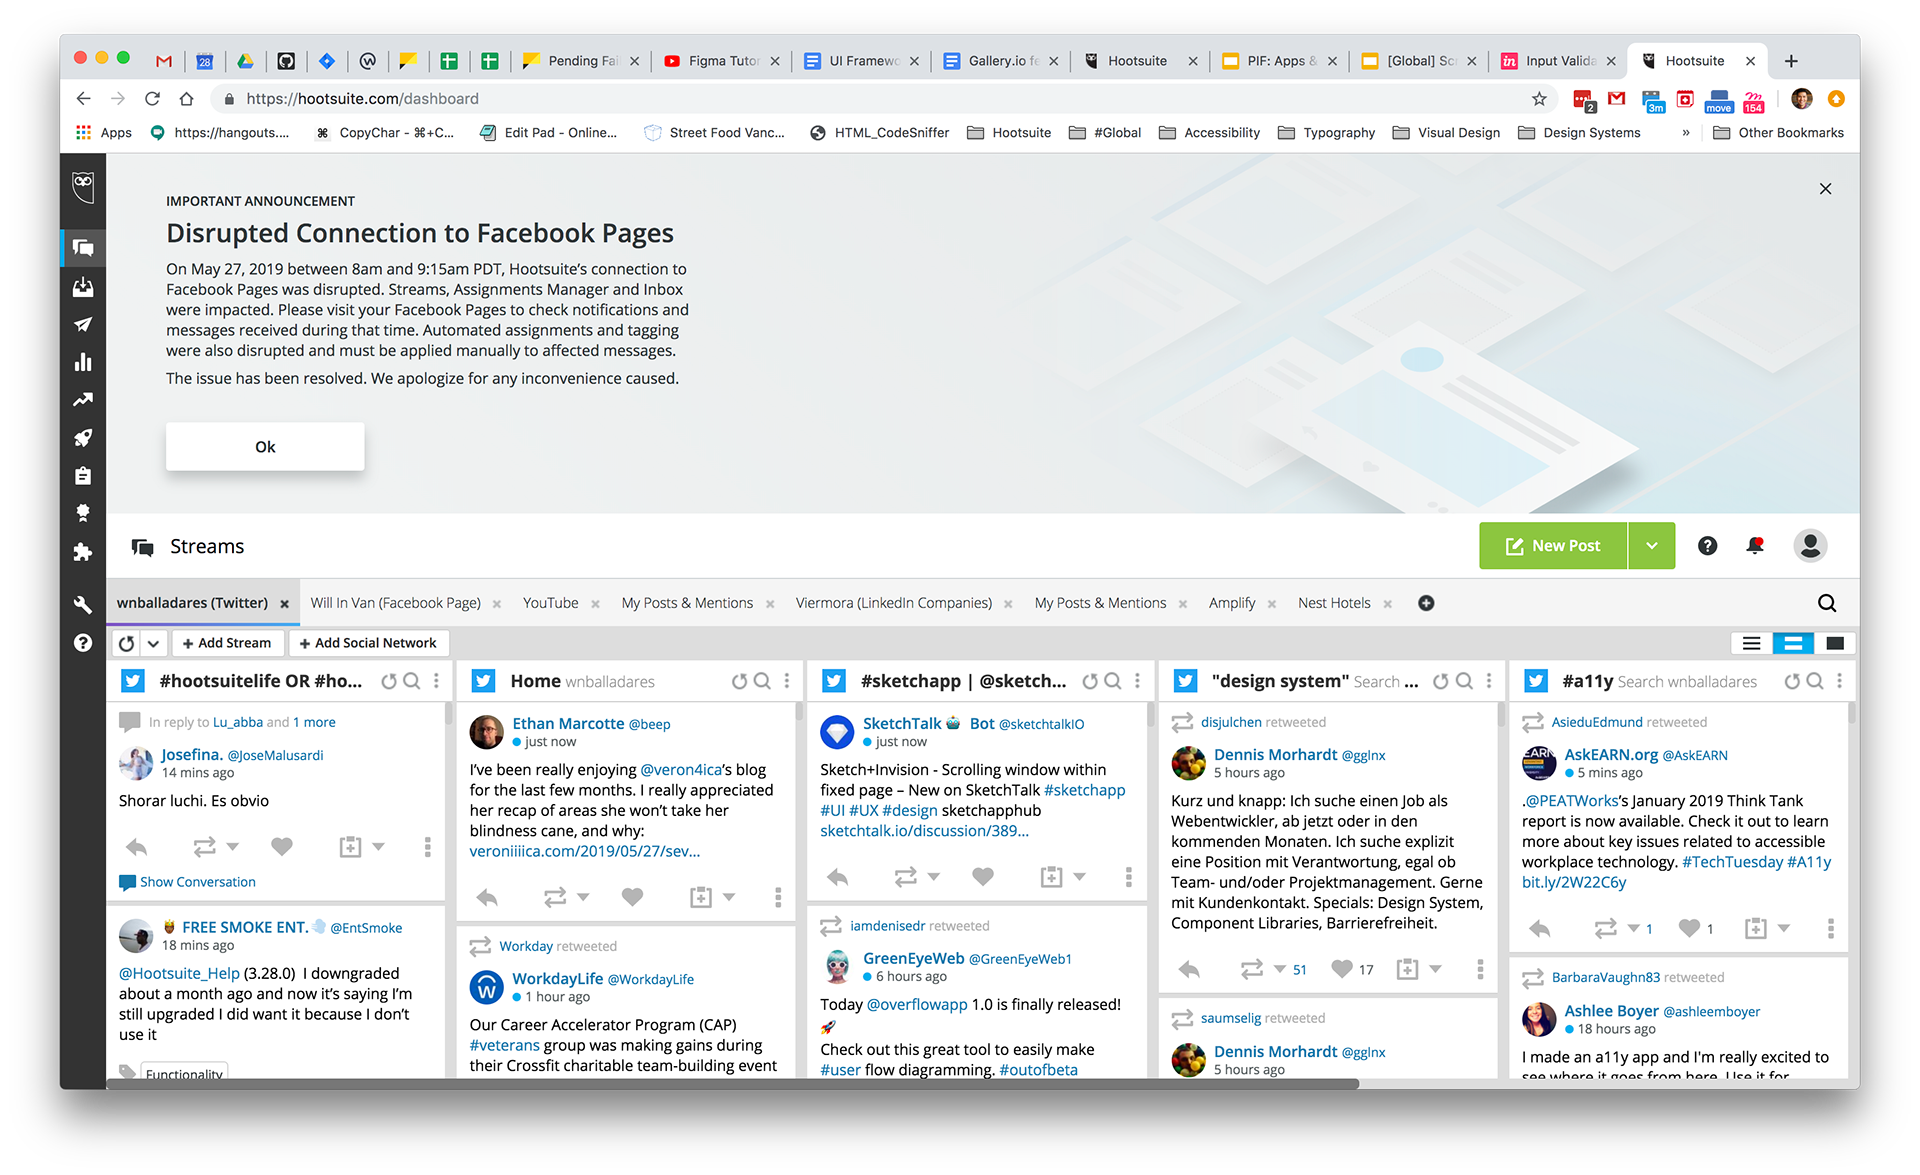The image size is (1920, 1175).
Task: Open retweet options dropdown on Josefina's tweet
Action: point(233,846)
